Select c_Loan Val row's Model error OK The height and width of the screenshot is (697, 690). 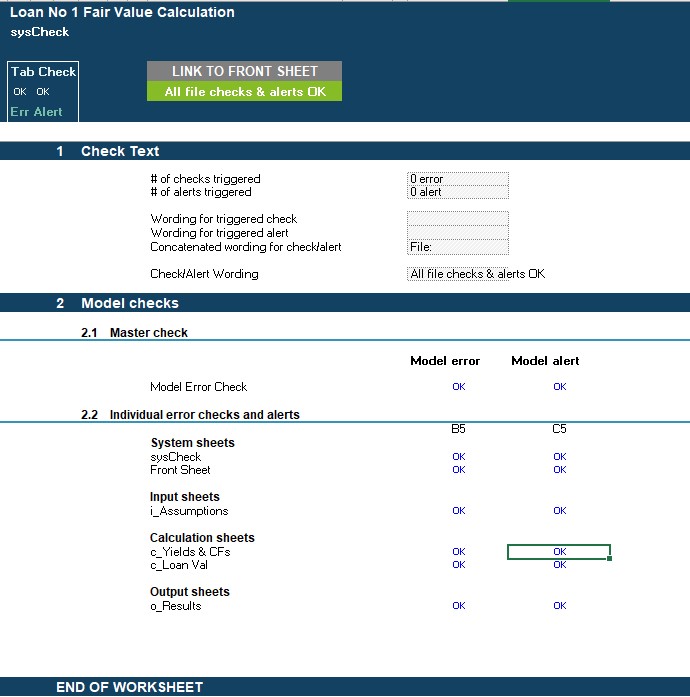(x=459, y=565)
